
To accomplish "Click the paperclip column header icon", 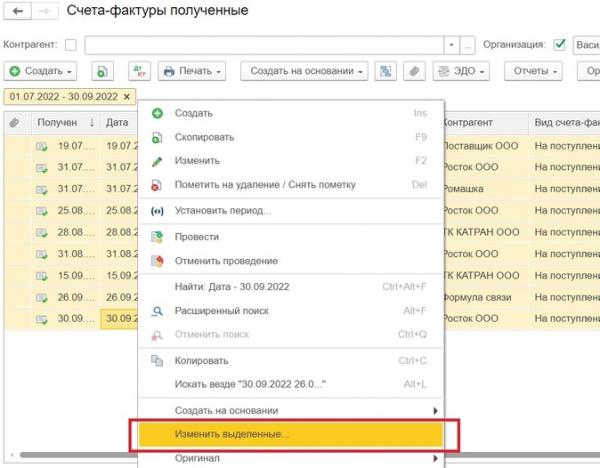I will 15,123.
